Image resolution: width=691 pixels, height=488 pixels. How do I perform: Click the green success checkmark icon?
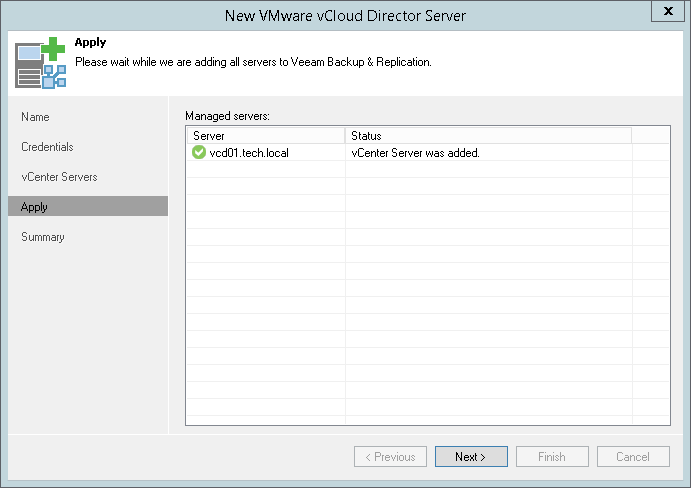pos(198,152)
